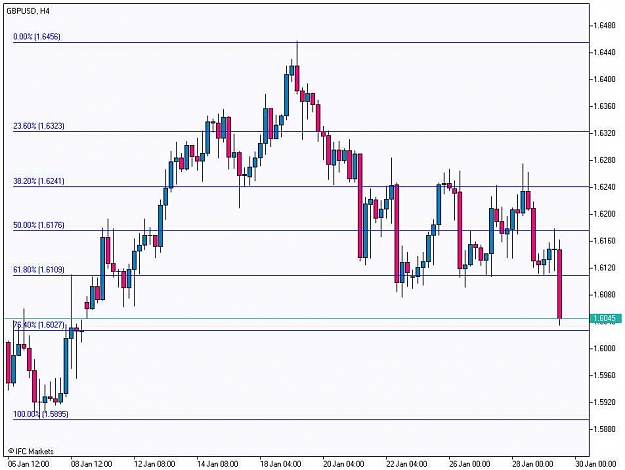Select the 0.00% (1.6456) Fibonacci label
This screenshot has width=625, height=470.
click(37, 37)
